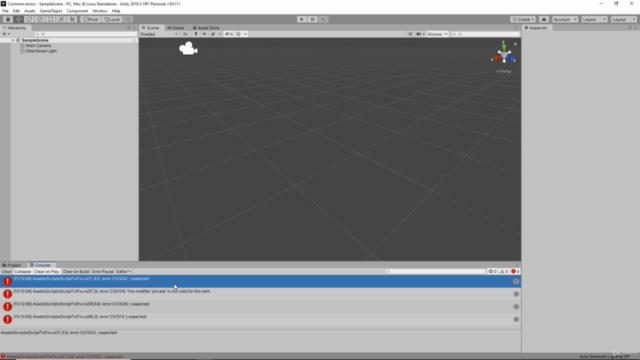The image size is (640, 360).
Task: Clear the console with the Clear button
Action: tap(7, 271)
